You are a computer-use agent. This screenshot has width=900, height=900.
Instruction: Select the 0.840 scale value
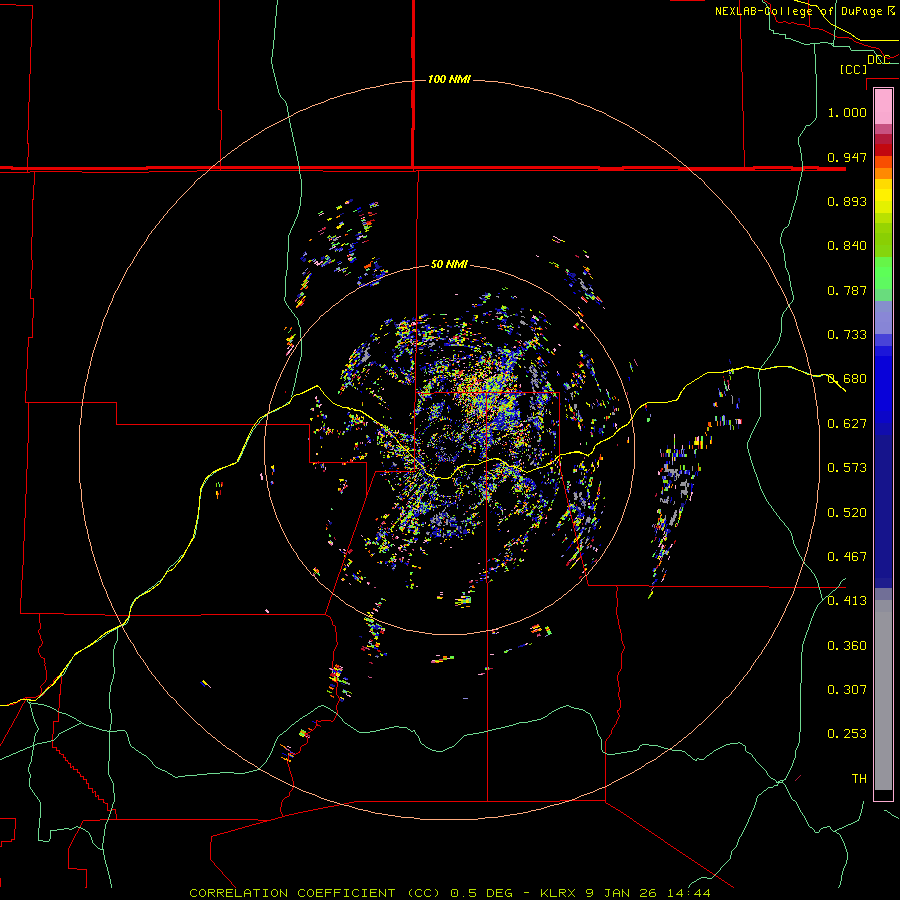pyautogui.click(x=847, y=246)
